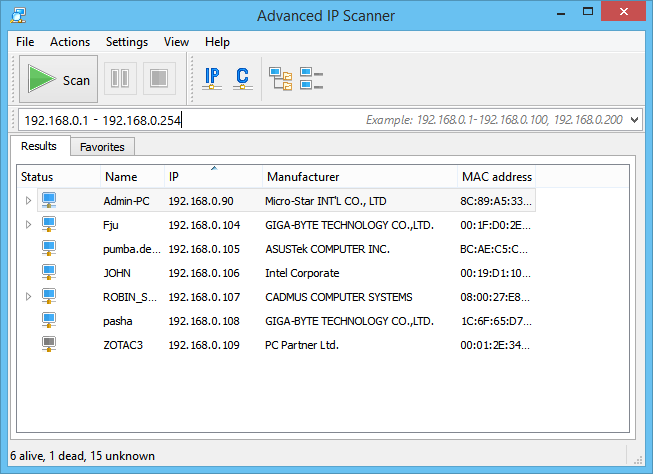Open the Actions menu
Image resolution: width=653 pixels, height=474 pixels.
click(x=70, y=42)
